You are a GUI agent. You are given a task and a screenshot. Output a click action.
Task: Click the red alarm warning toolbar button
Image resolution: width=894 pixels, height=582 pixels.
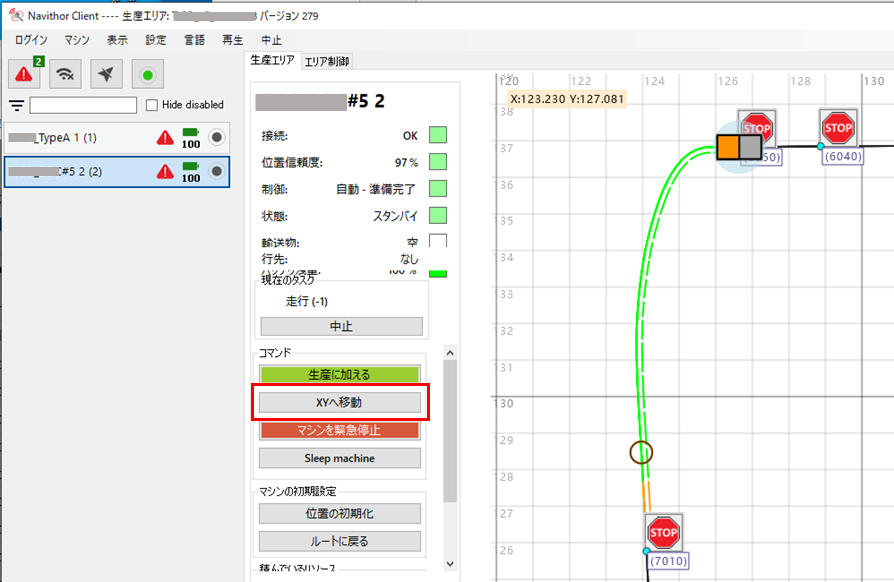[x=24, y=74]
